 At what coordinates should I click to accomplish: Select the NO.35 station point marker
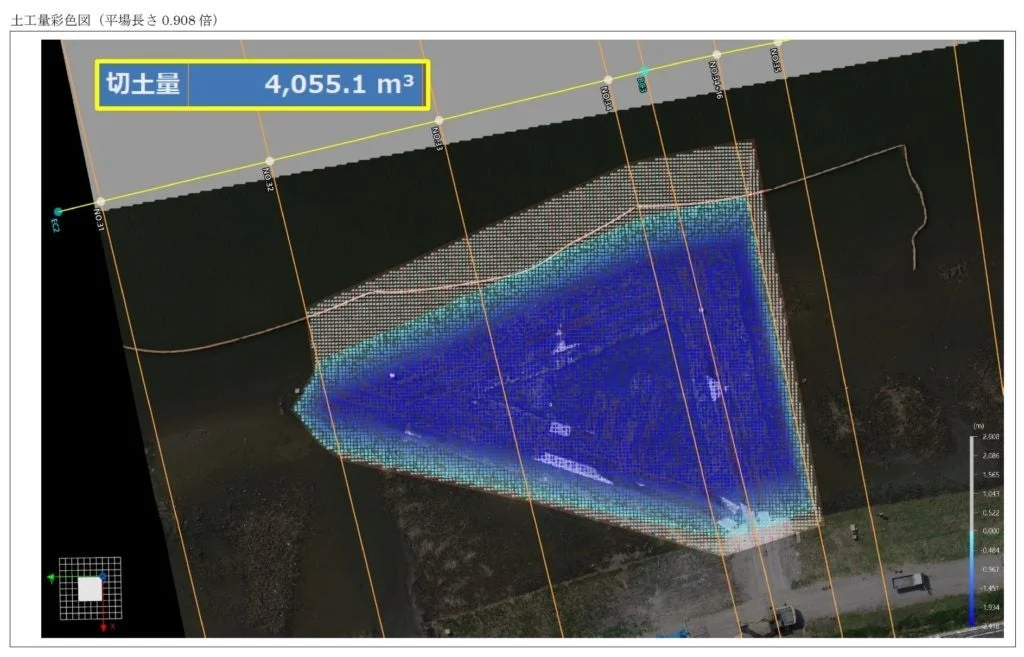pyautogui.click(x=777, y=42)
